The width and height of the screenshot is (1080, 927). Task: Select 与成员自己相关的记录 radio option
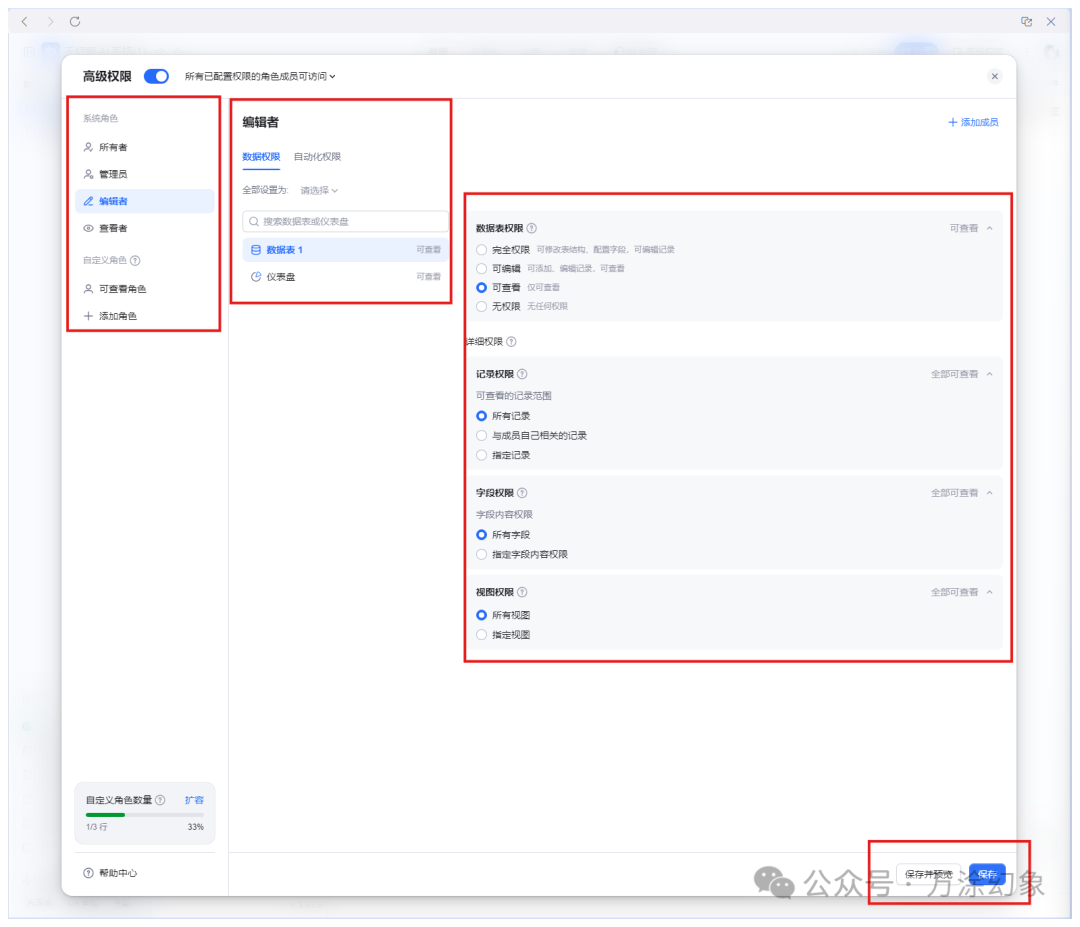[x=481, y=435]
